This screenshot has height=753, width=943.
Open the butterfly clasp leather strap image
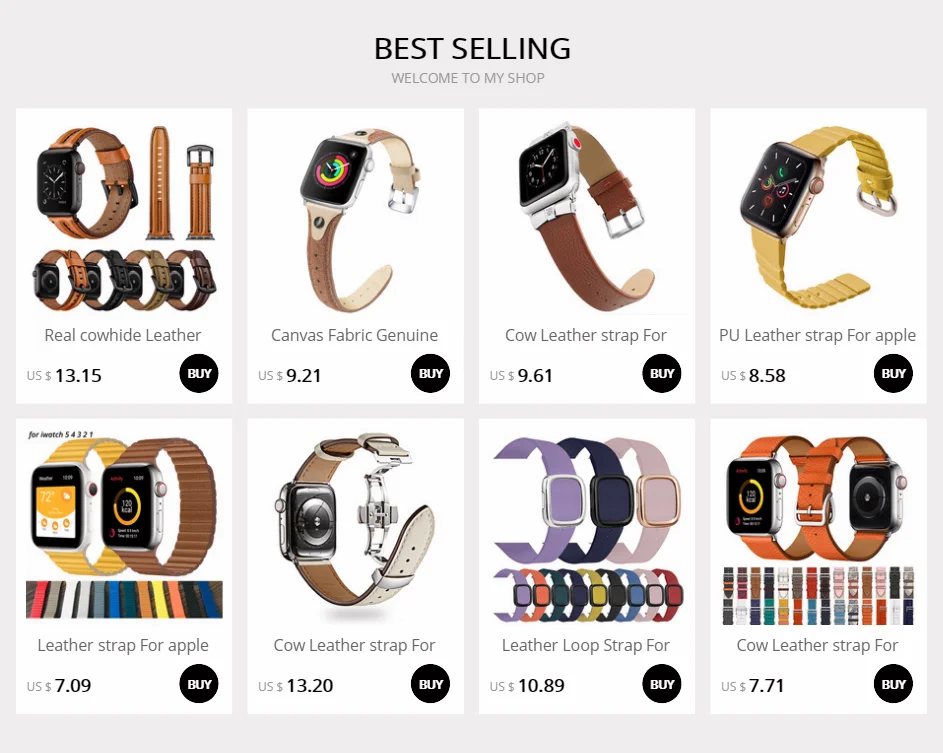pyautogui.click(x=355, y=527)
